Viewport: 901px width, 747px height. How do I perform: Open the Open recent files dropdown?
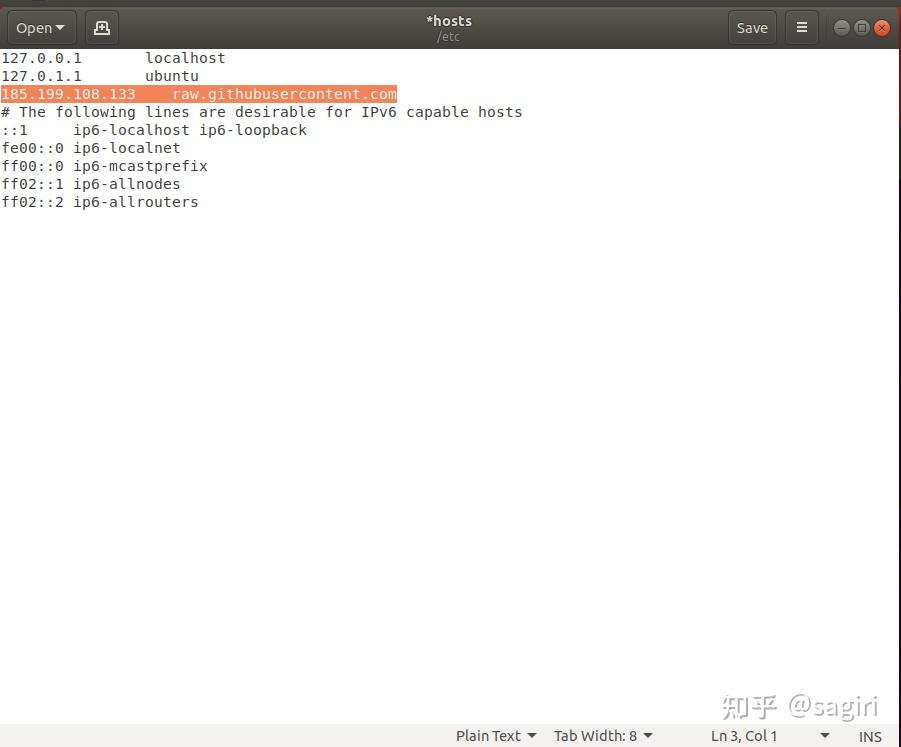point(40,27)
